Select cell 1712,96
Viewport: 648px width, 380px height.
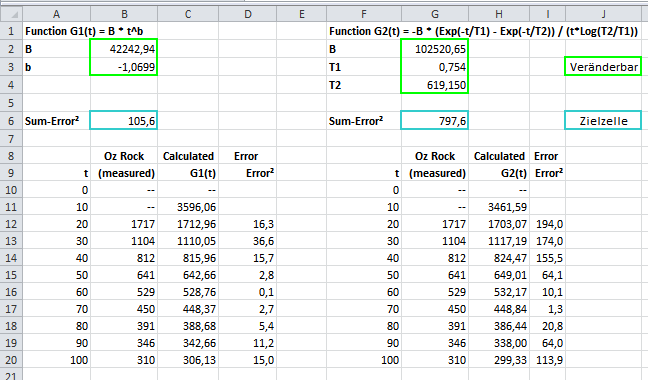[x=188, y=224]
